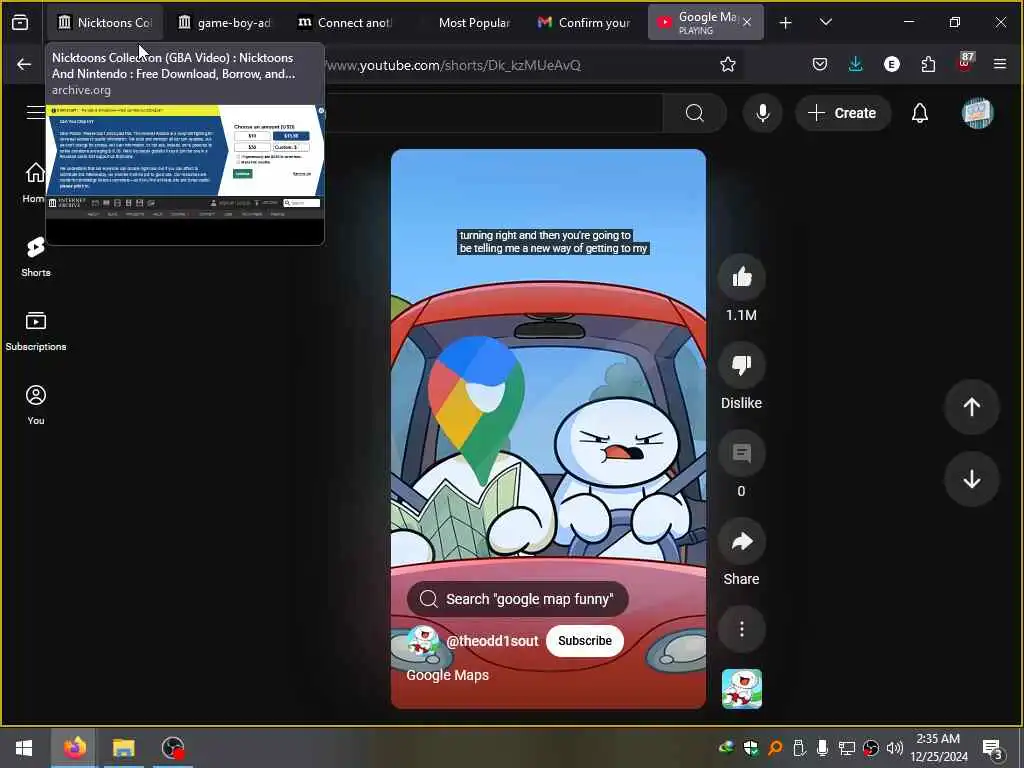Click the "Google Maps" video title
This screenshot has height=768, width=1024.
(x=447, y=675)
